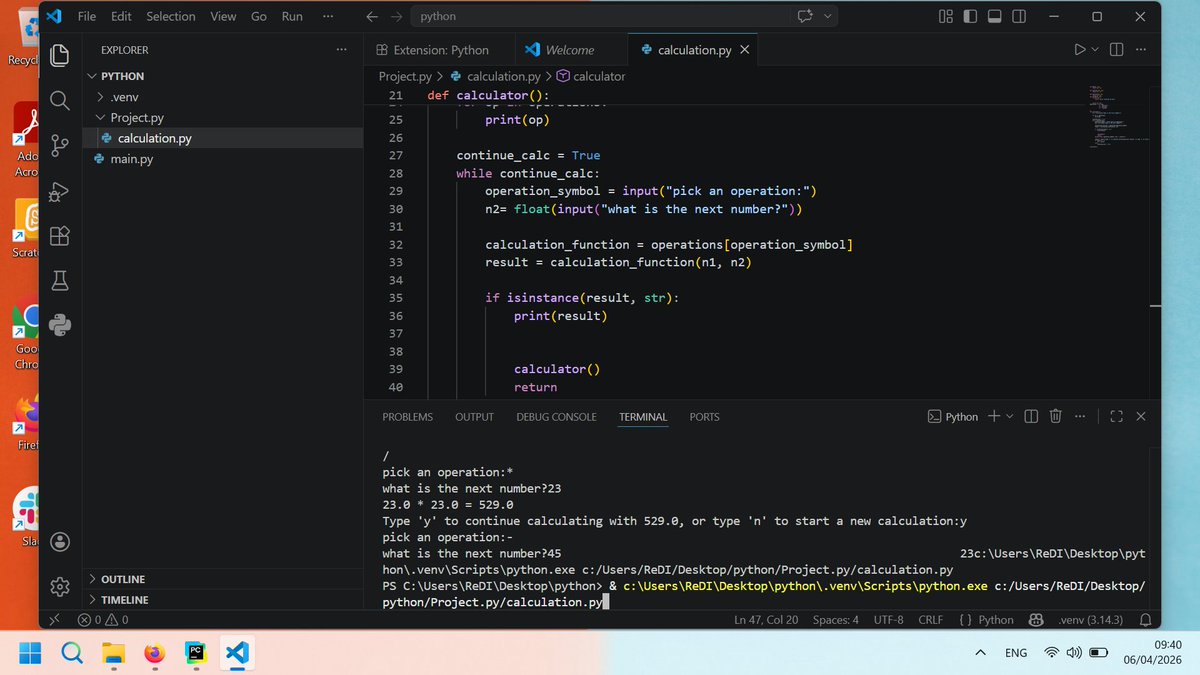Viewport: 1200px width, 675px height.
Task: Open Explorer views and more actions ellipsis
Action: (x=341, y=50)
